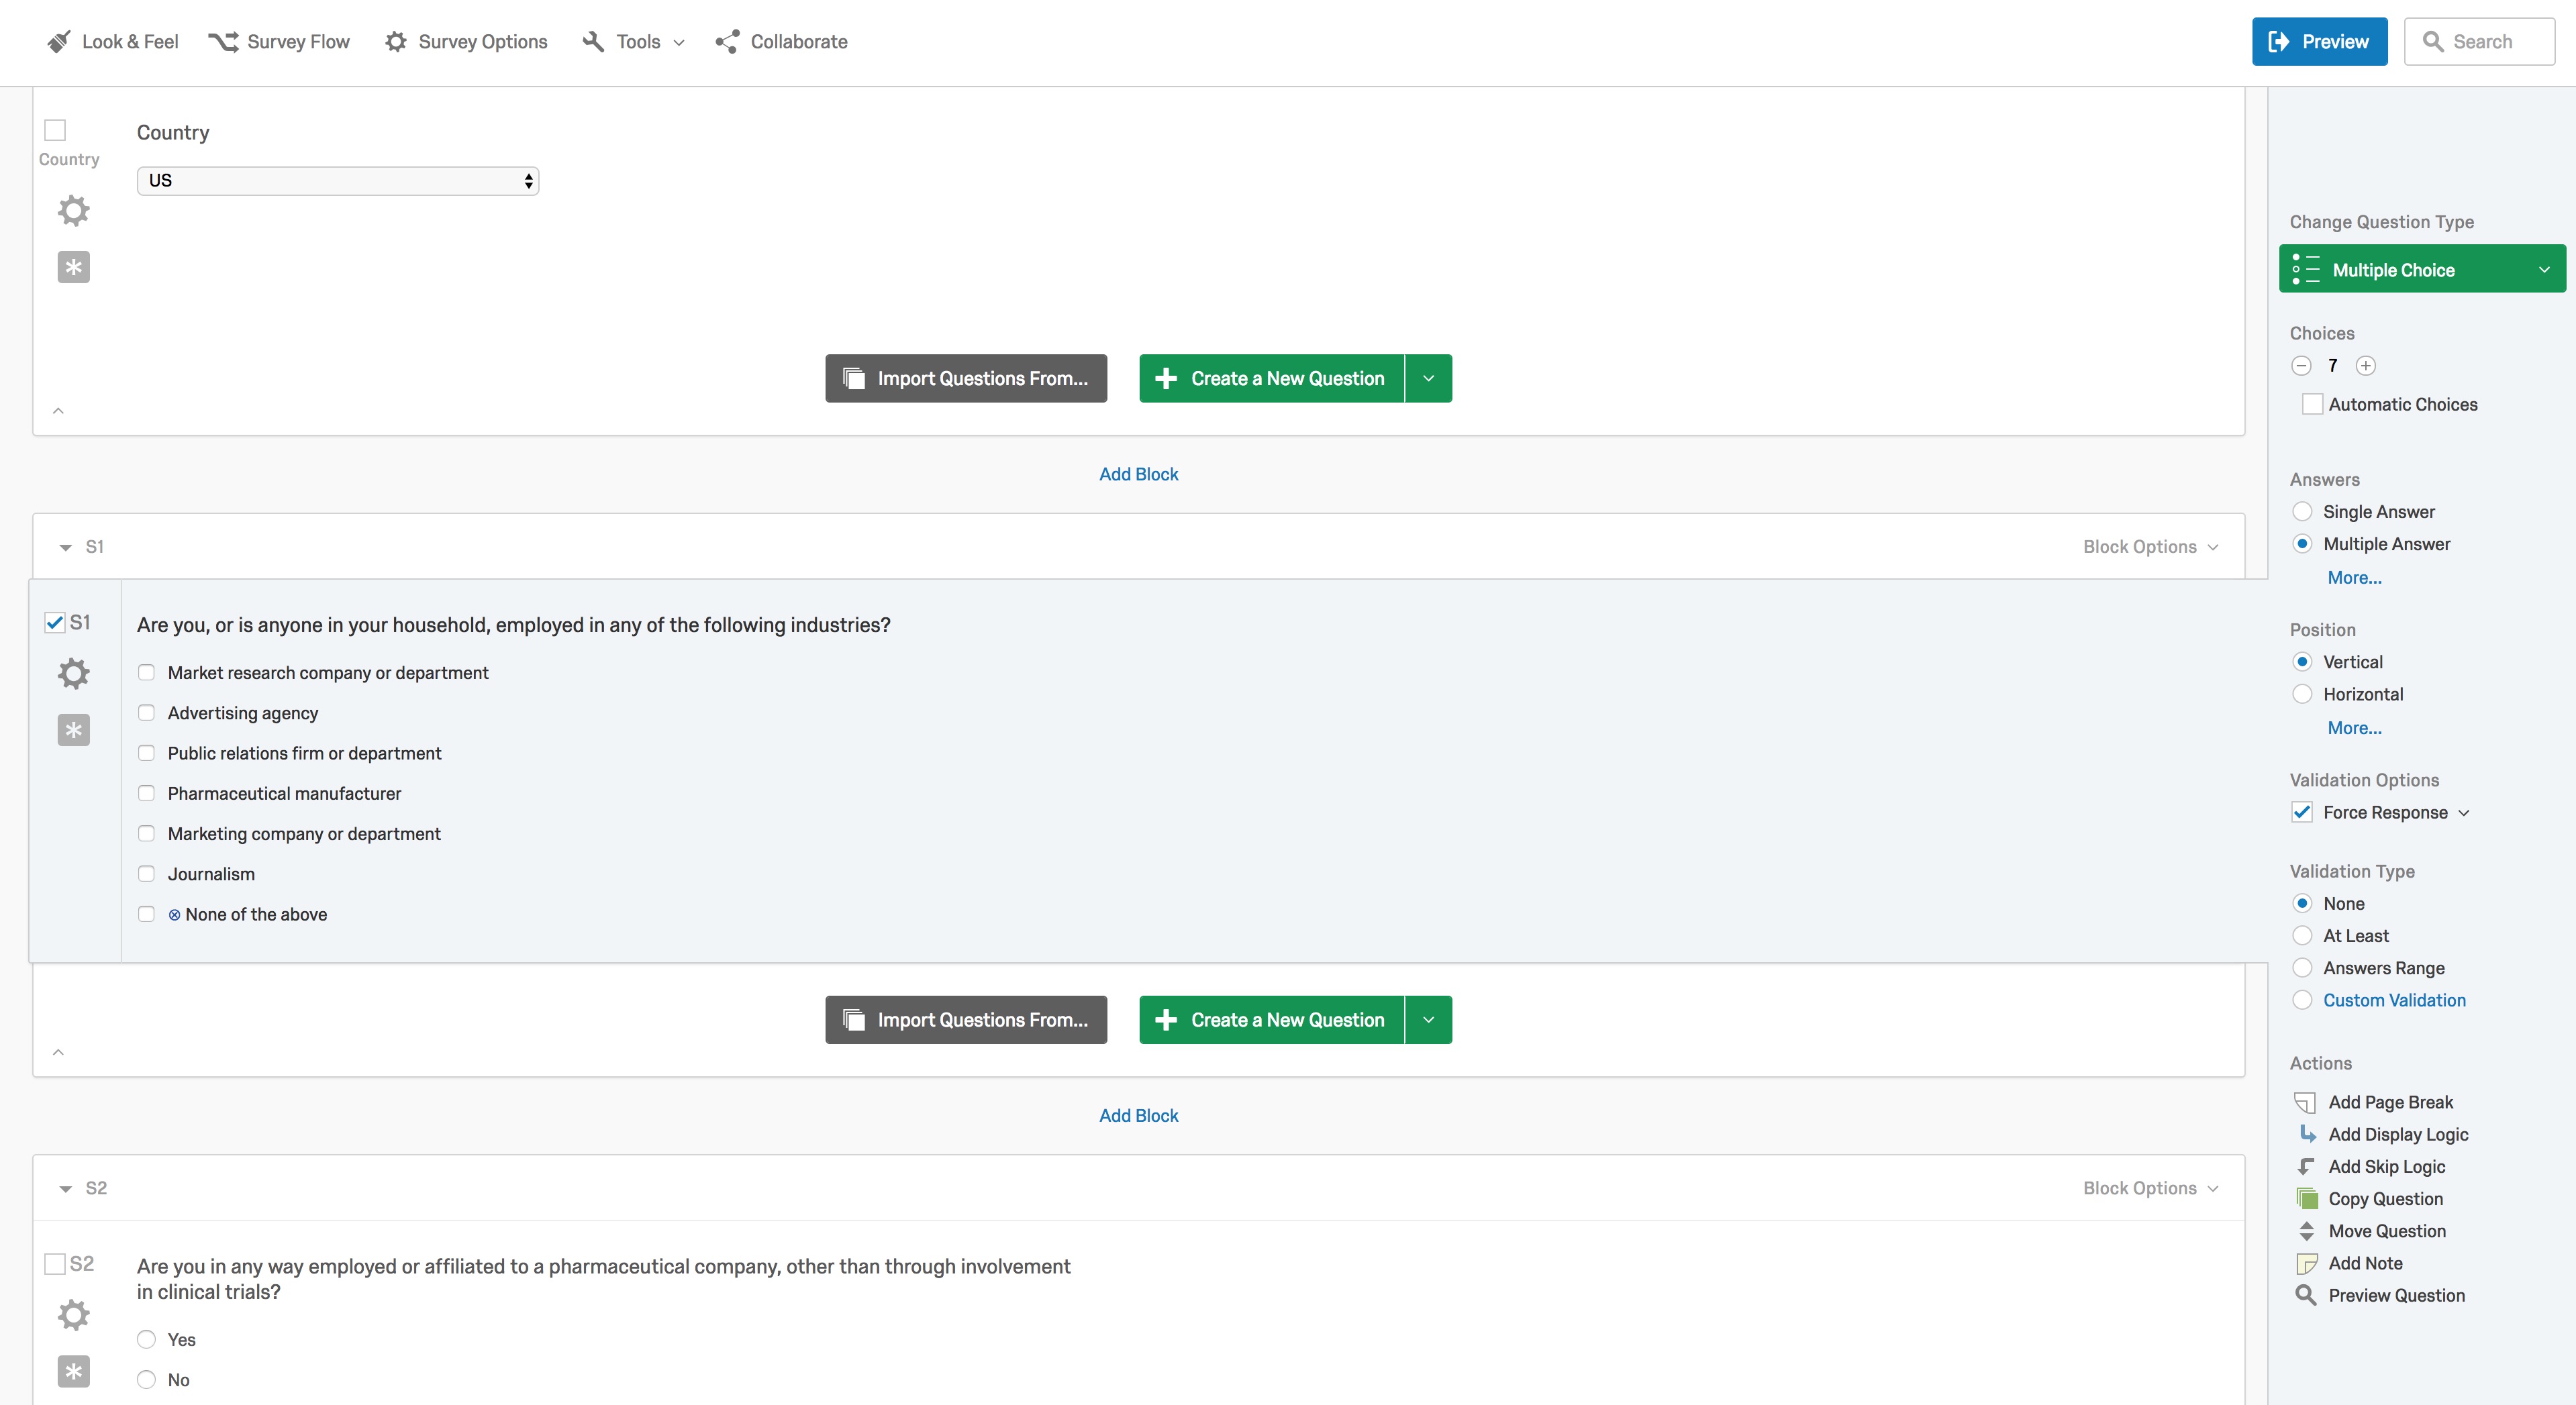2576x1405 pixels.
Task: Increase the Choices count with the plus stepper
Action: tap(2367, 365)
